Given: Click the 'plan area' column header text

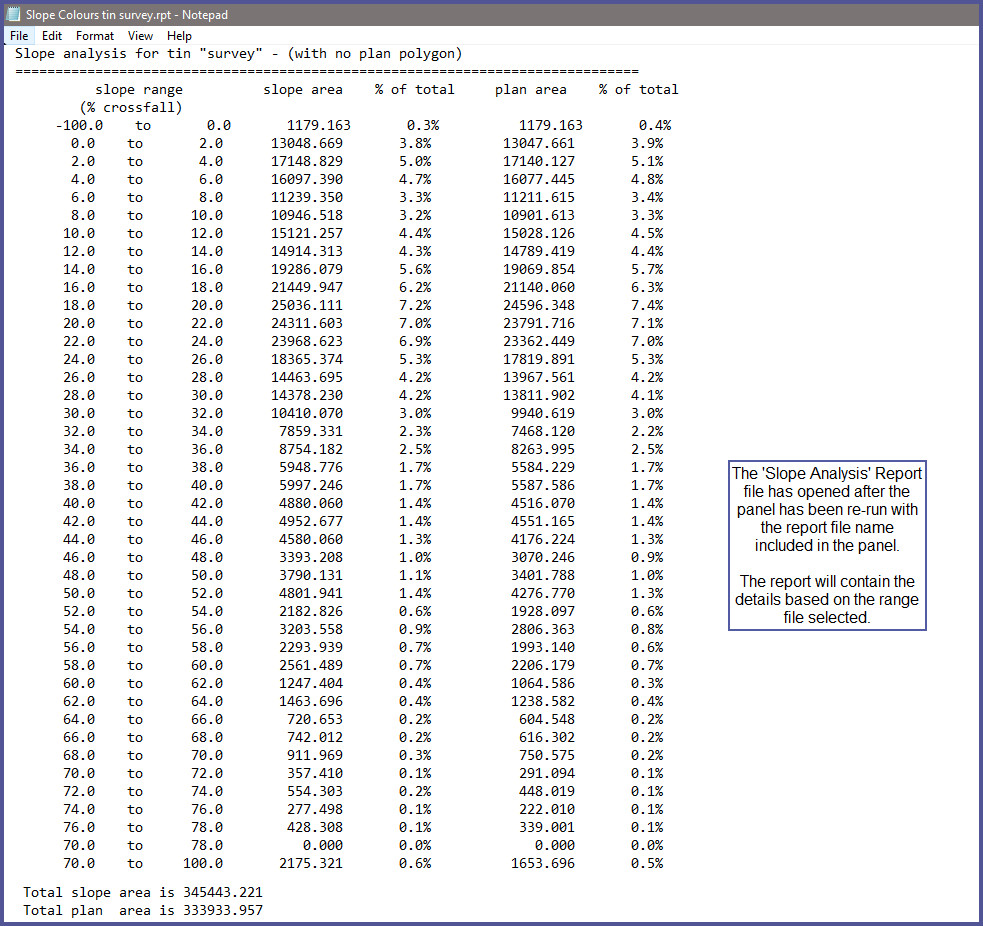Looking at the screenshot, I should pyautogui.click(x=530, y=90).
